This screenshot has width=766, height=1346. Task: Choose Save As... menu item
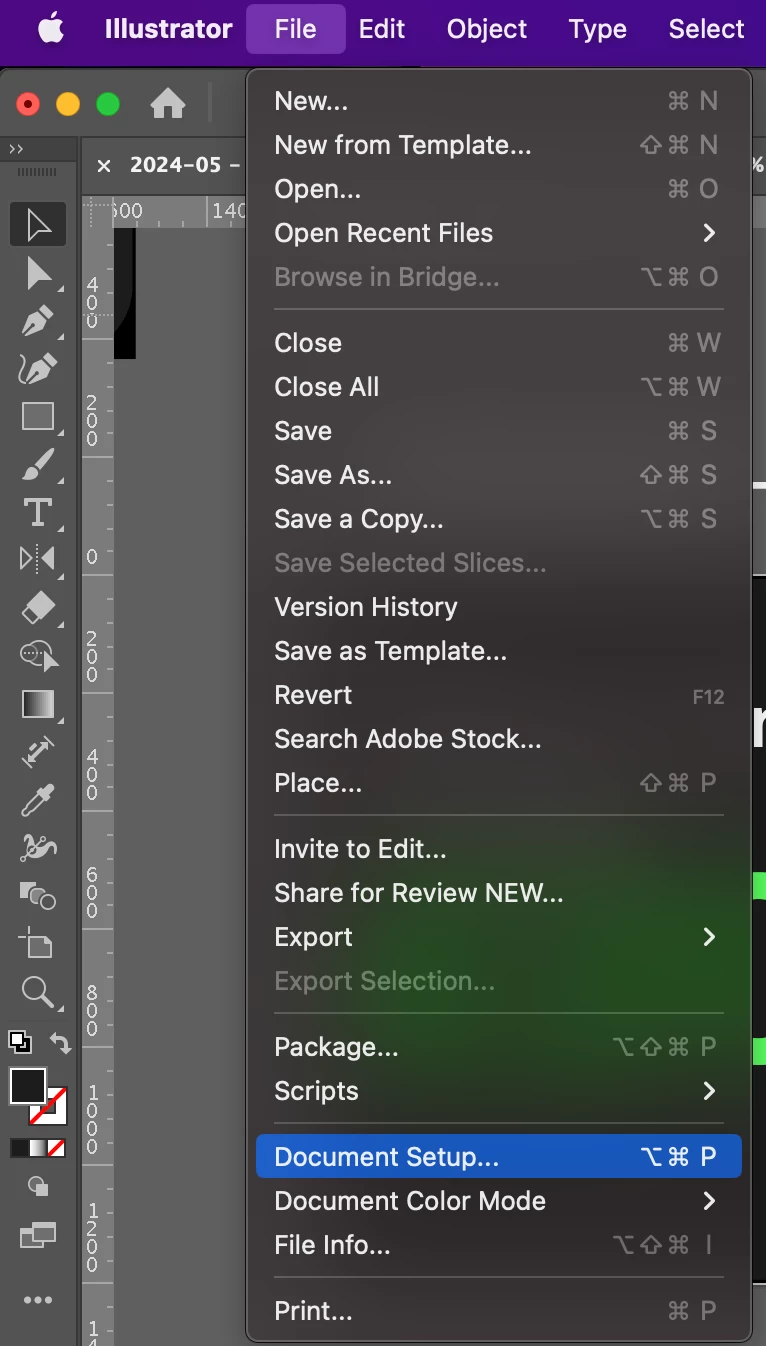click(498, 475)
